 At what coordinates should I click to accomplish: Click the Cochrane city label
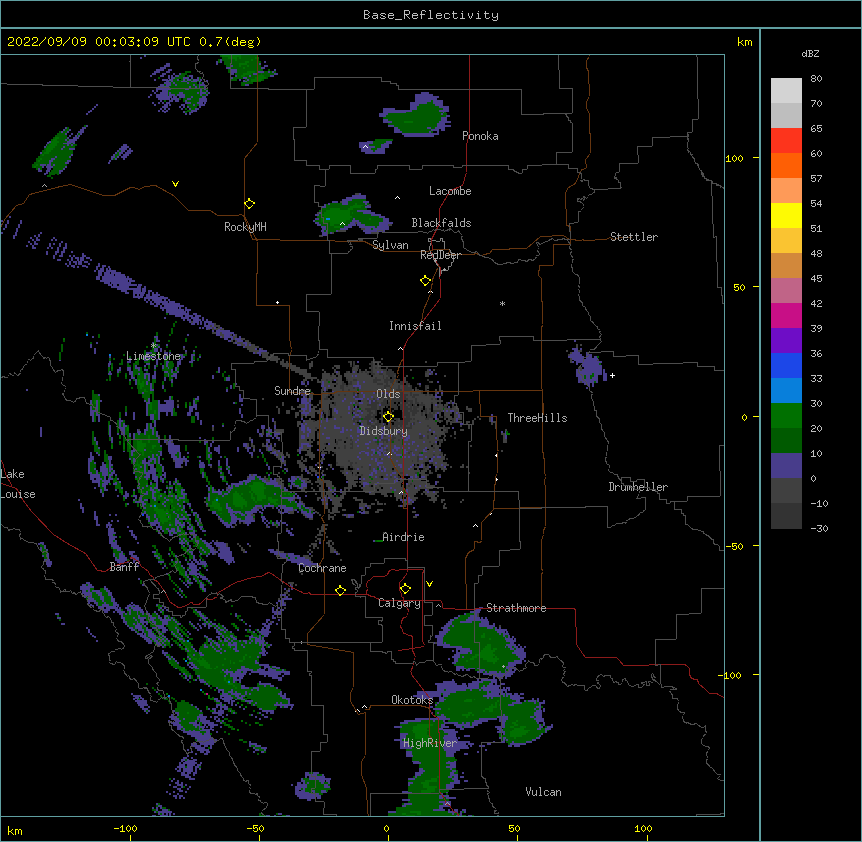[322, 568]
